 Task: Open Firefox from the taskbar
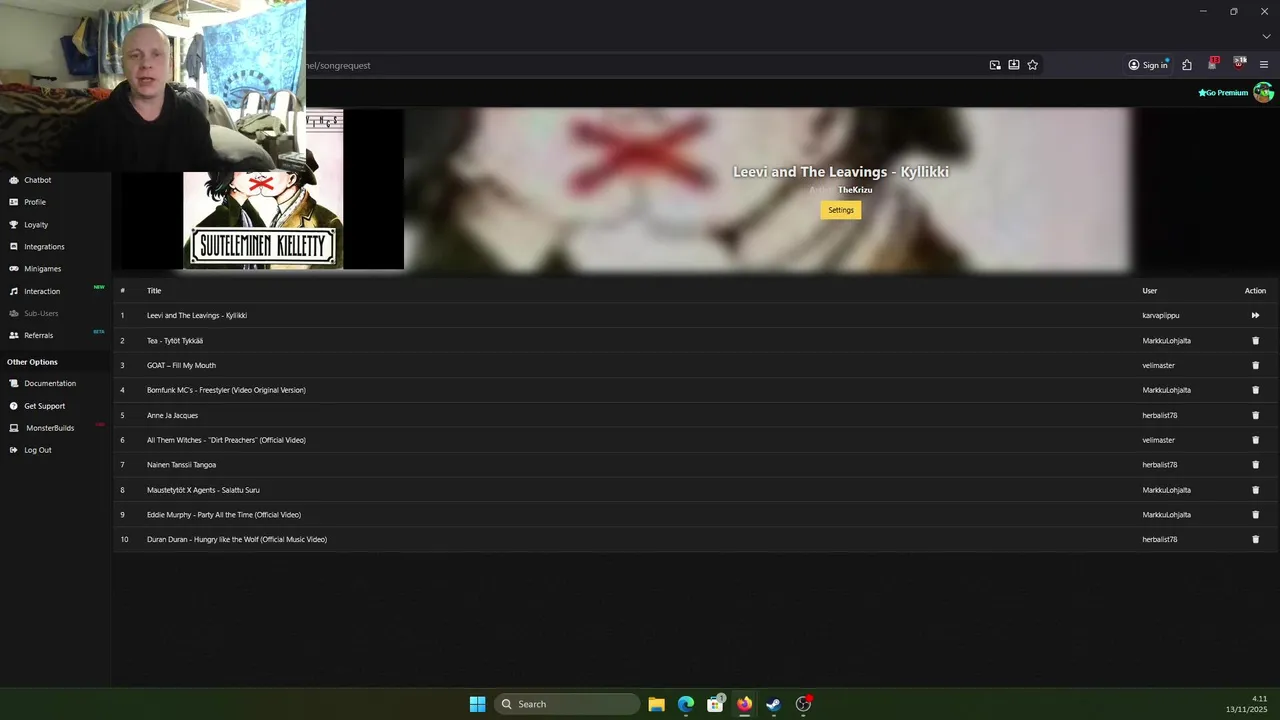tap(744, 704)
